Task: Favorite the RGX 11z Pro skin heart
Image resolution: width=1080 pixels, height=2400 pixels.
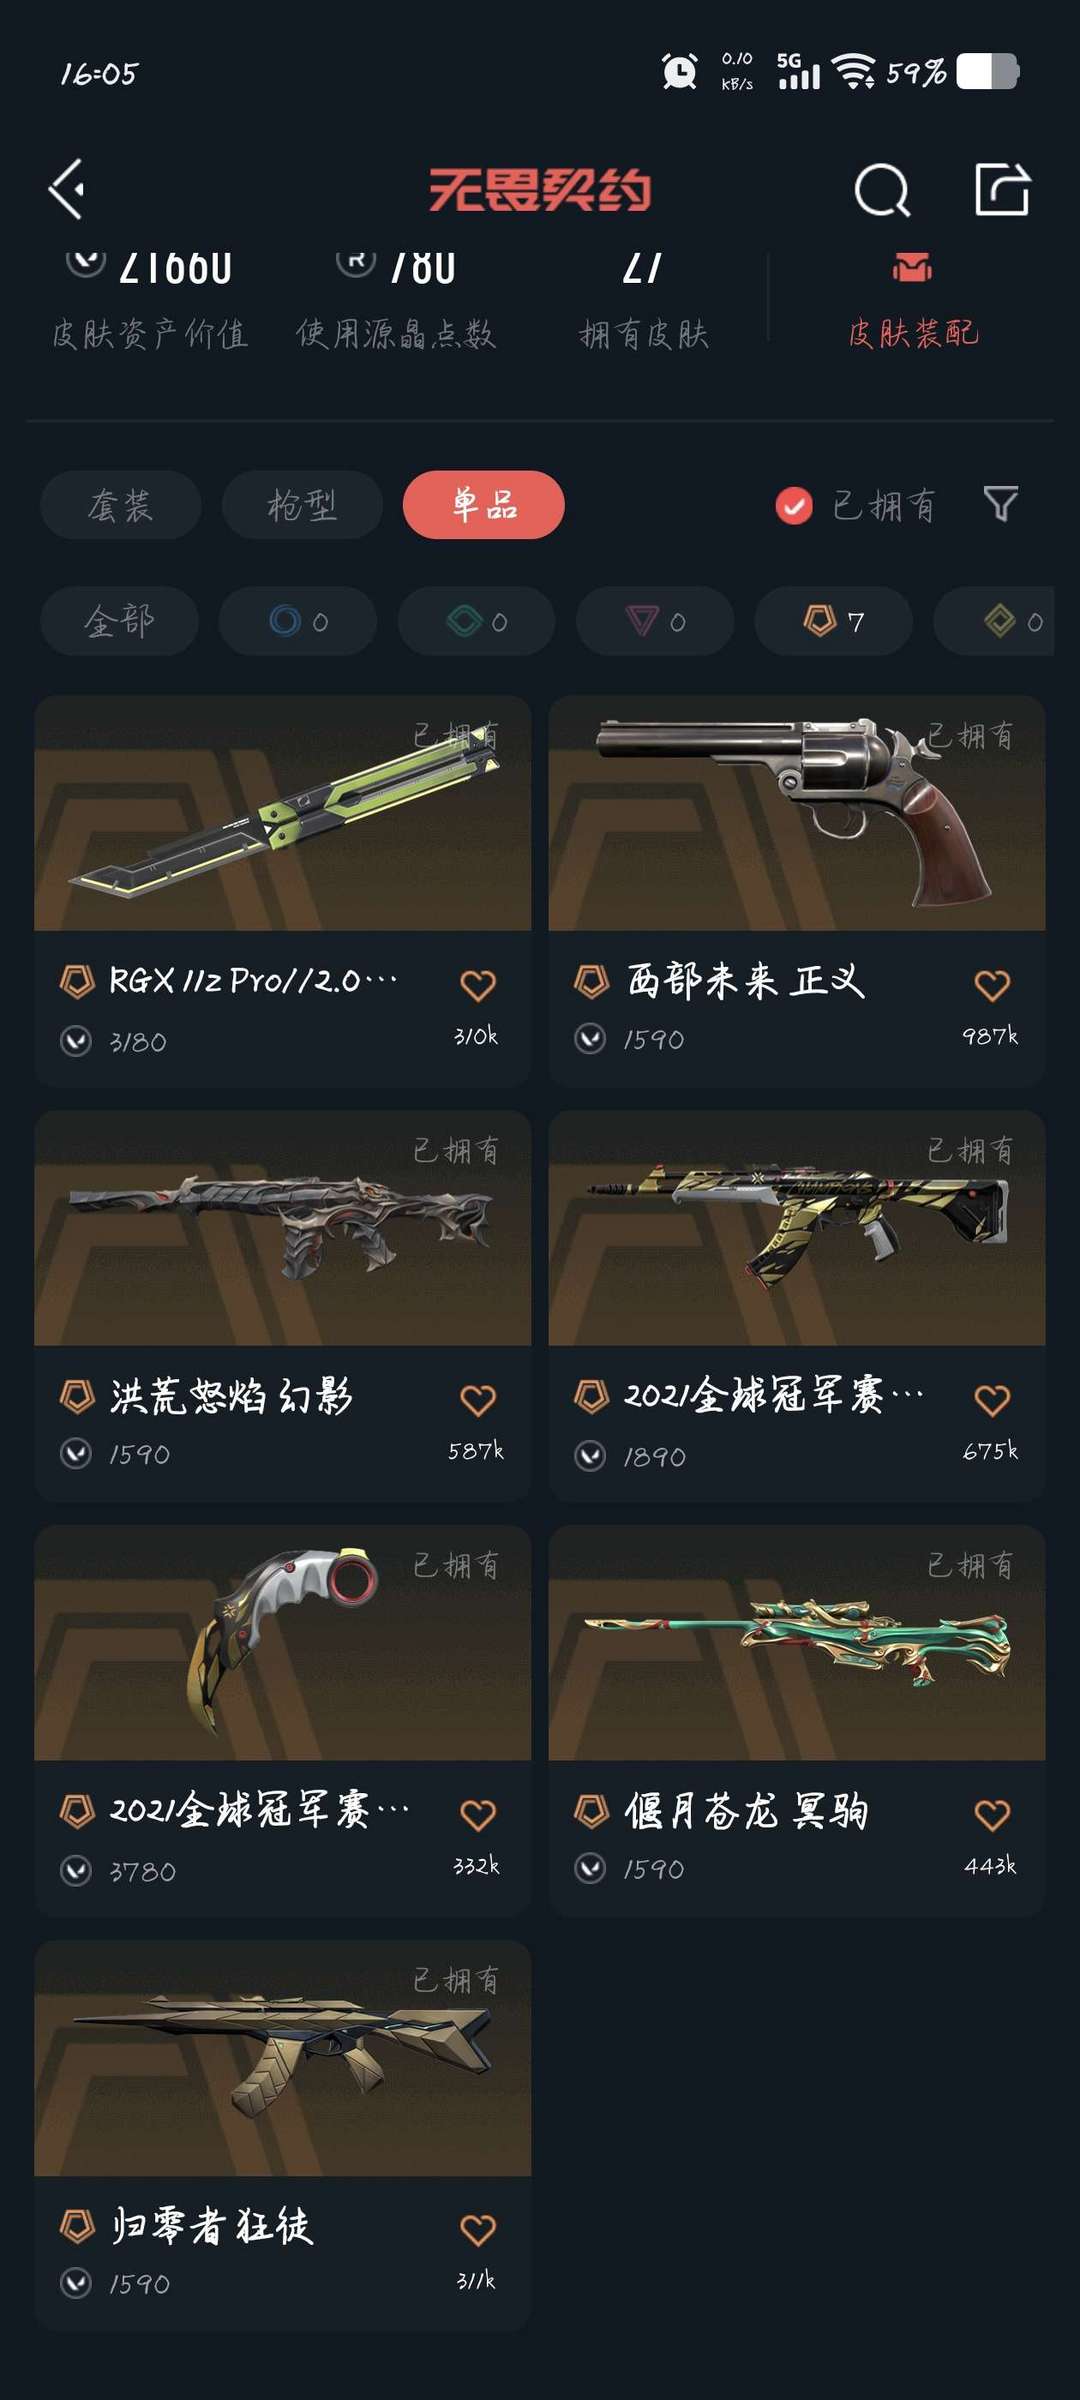Action: pyautogui.click(x=478, y=986)
